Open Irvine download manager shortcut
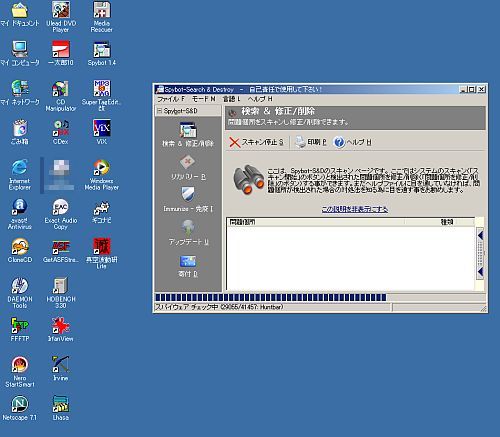Image resolution: width=500 pixels, height=437 pixels. click(61, 368)
